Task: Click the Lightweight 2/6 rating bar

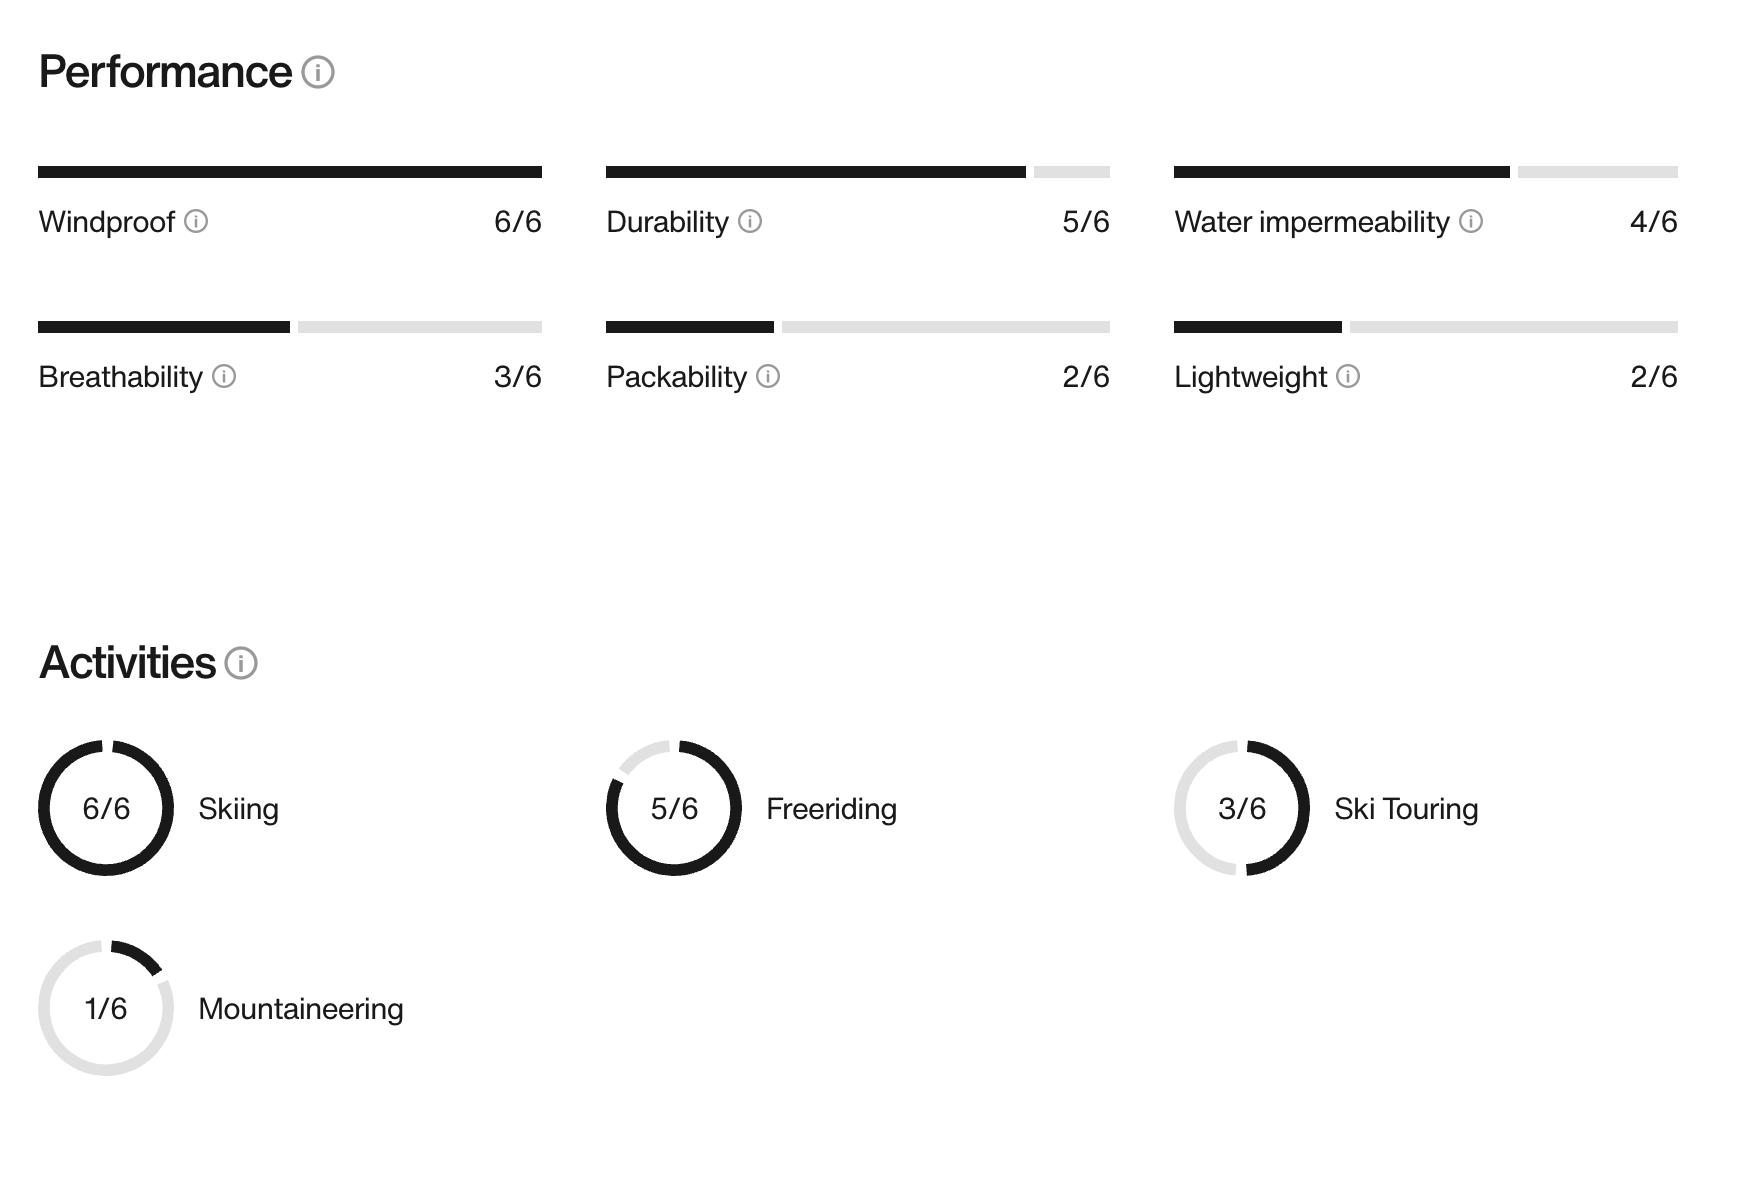Action: (x=1426, y=327)
